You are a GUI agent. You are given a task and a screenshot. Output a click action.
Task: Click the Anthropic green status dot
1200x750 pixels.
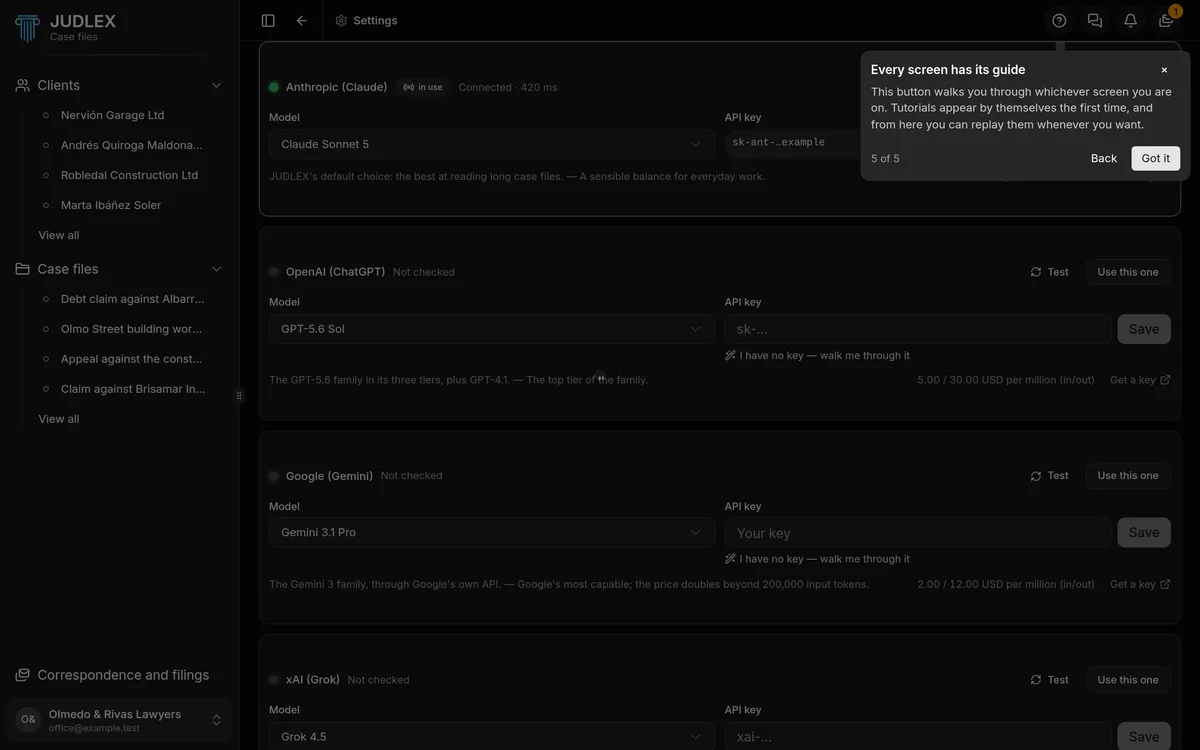[274, 87]
